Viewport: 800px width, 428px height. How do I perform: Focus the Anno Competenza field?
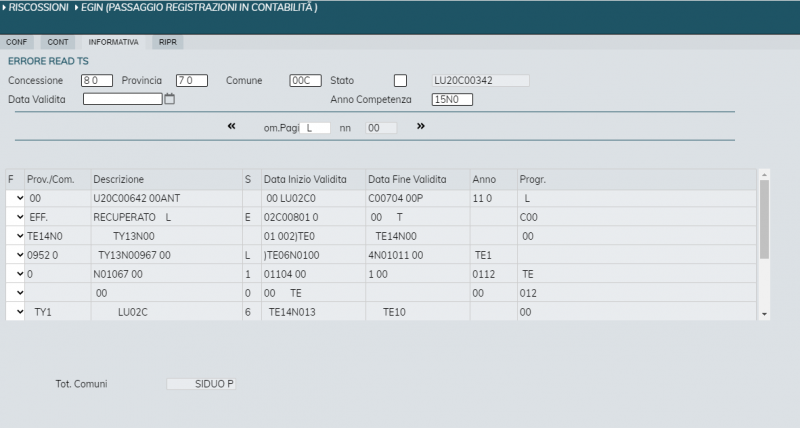(451, 99)
